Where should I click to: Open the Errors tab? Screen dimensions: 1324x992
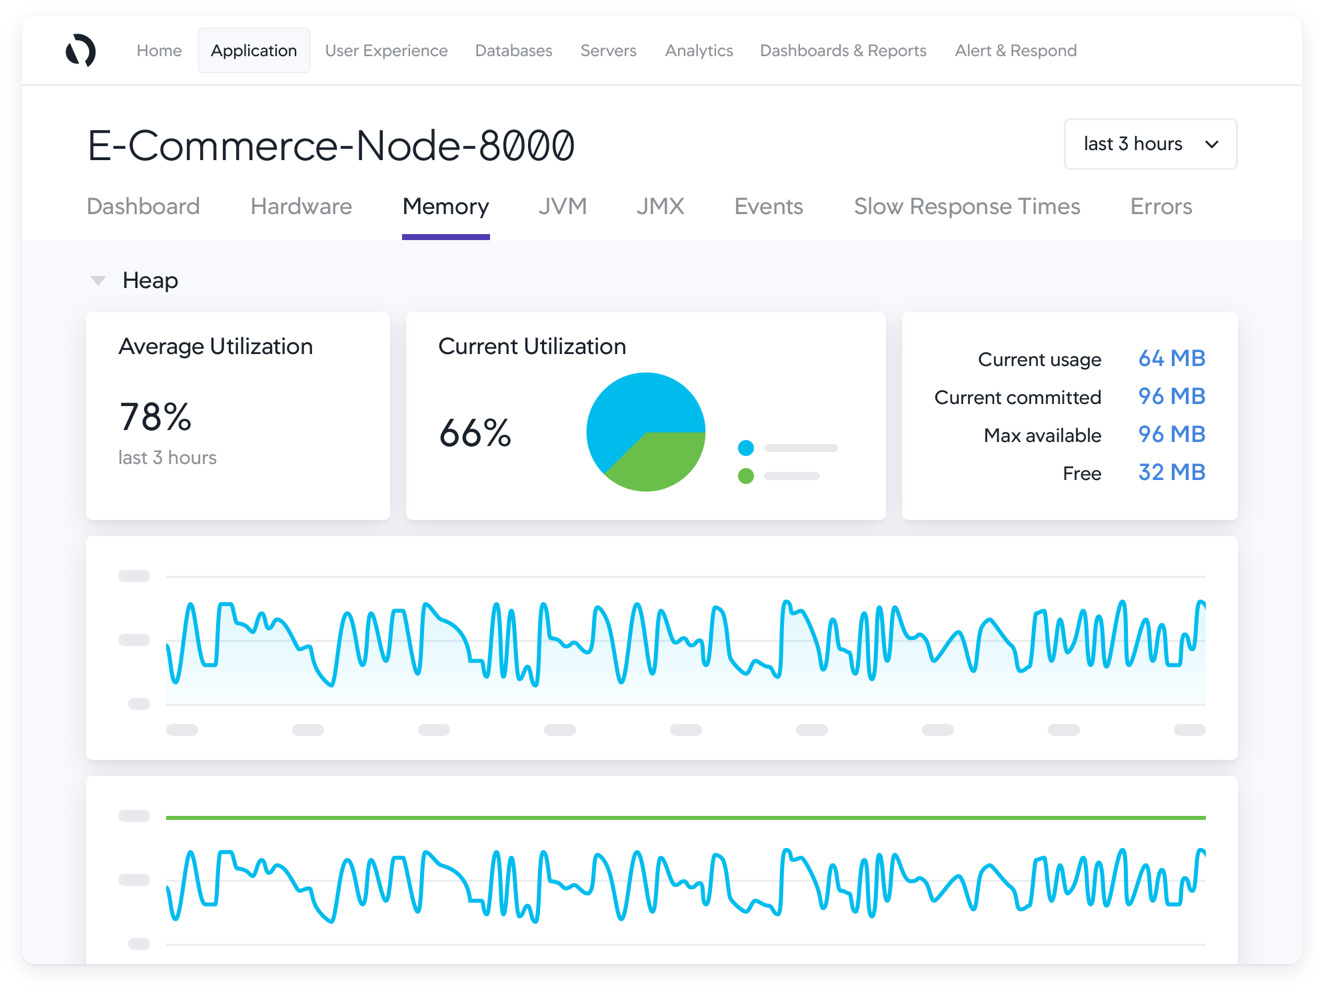[1161, 206]
